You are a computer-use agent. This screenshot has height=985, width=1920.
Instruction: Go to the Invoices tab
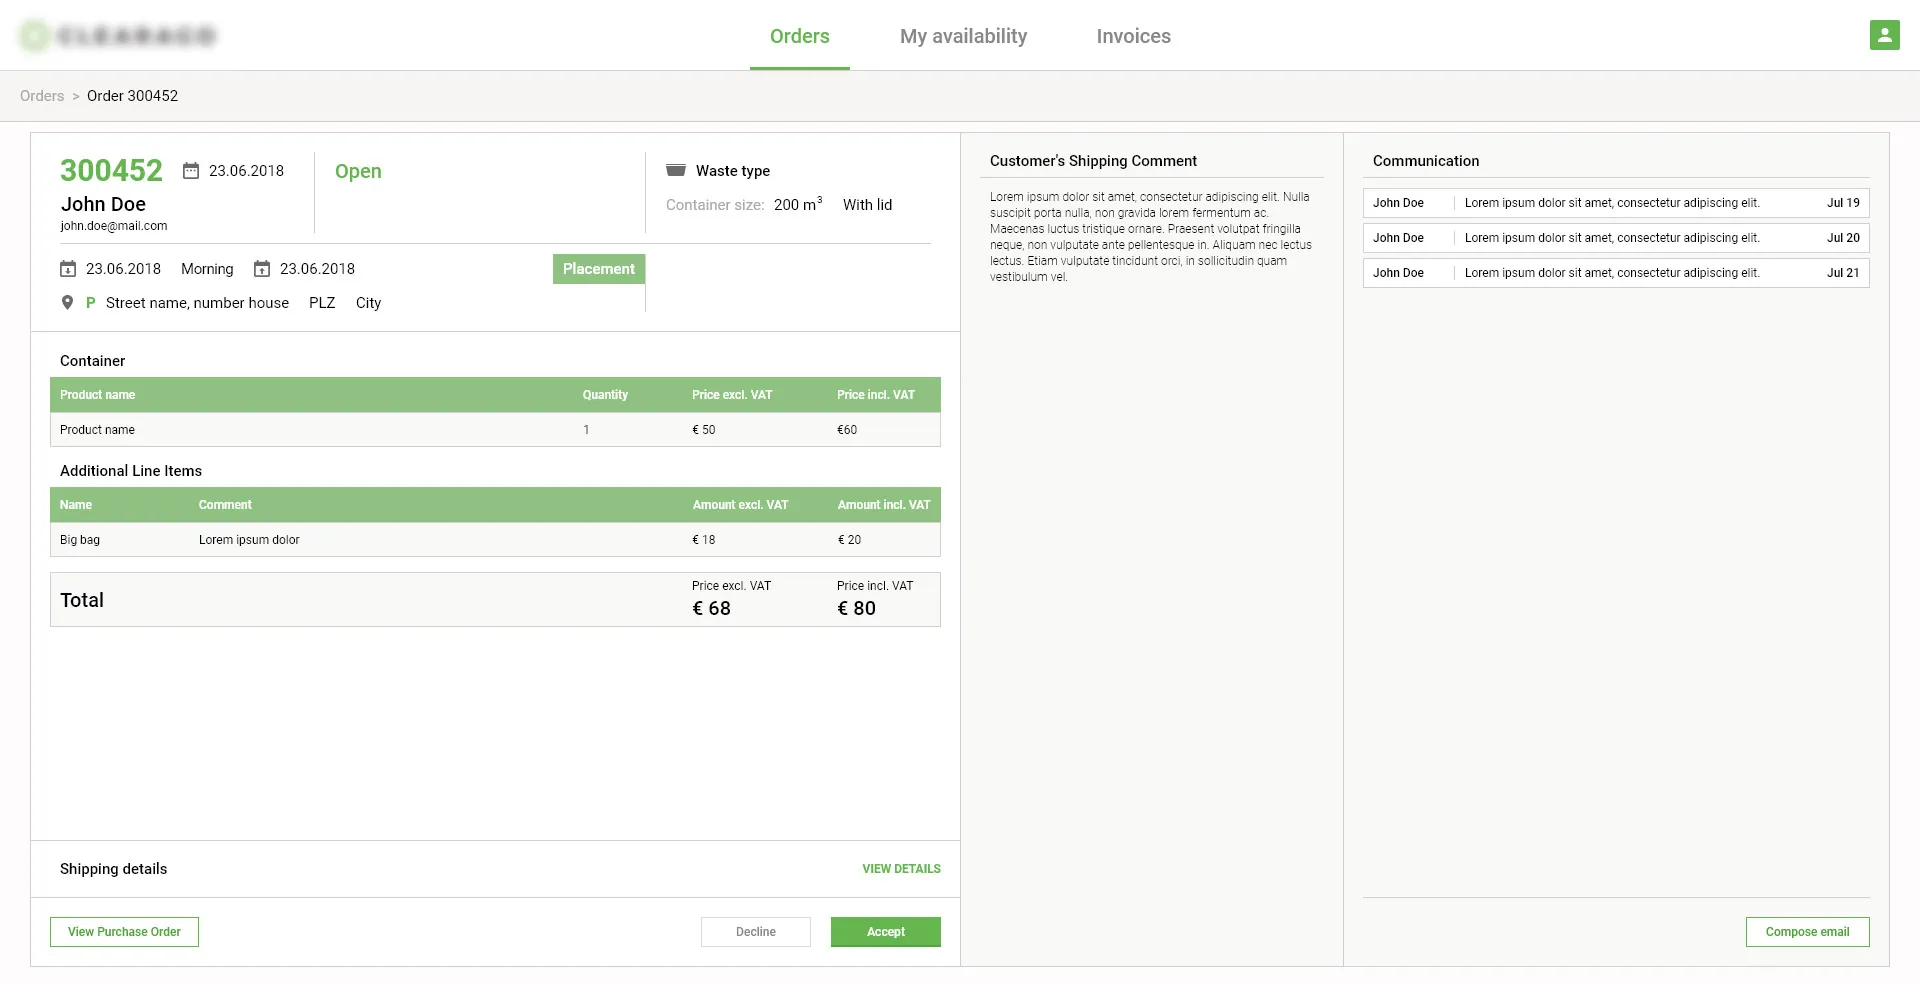(x=1133, y=36)
